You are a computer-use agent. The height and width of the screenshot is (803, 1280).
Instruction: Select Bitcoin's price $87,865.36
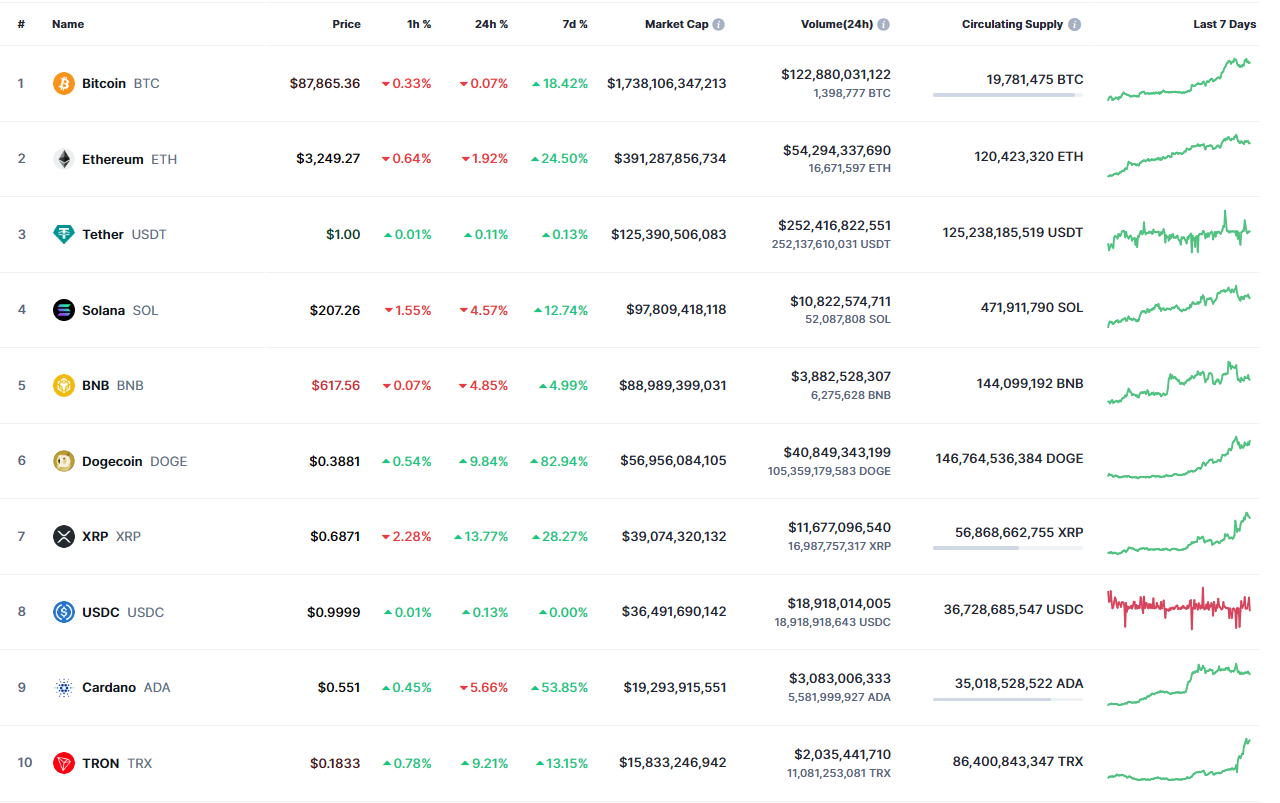(x=325, y=83)
